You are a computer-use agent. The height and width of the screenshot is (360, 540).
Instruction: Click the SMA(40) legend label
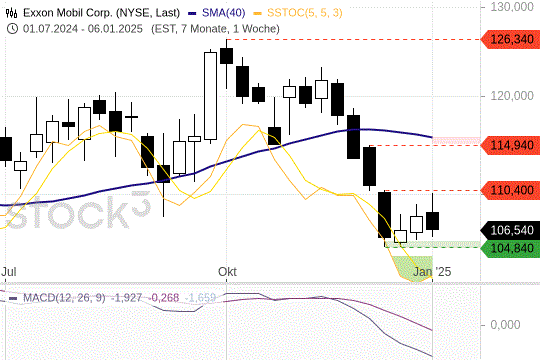click(x=224, y=13)
